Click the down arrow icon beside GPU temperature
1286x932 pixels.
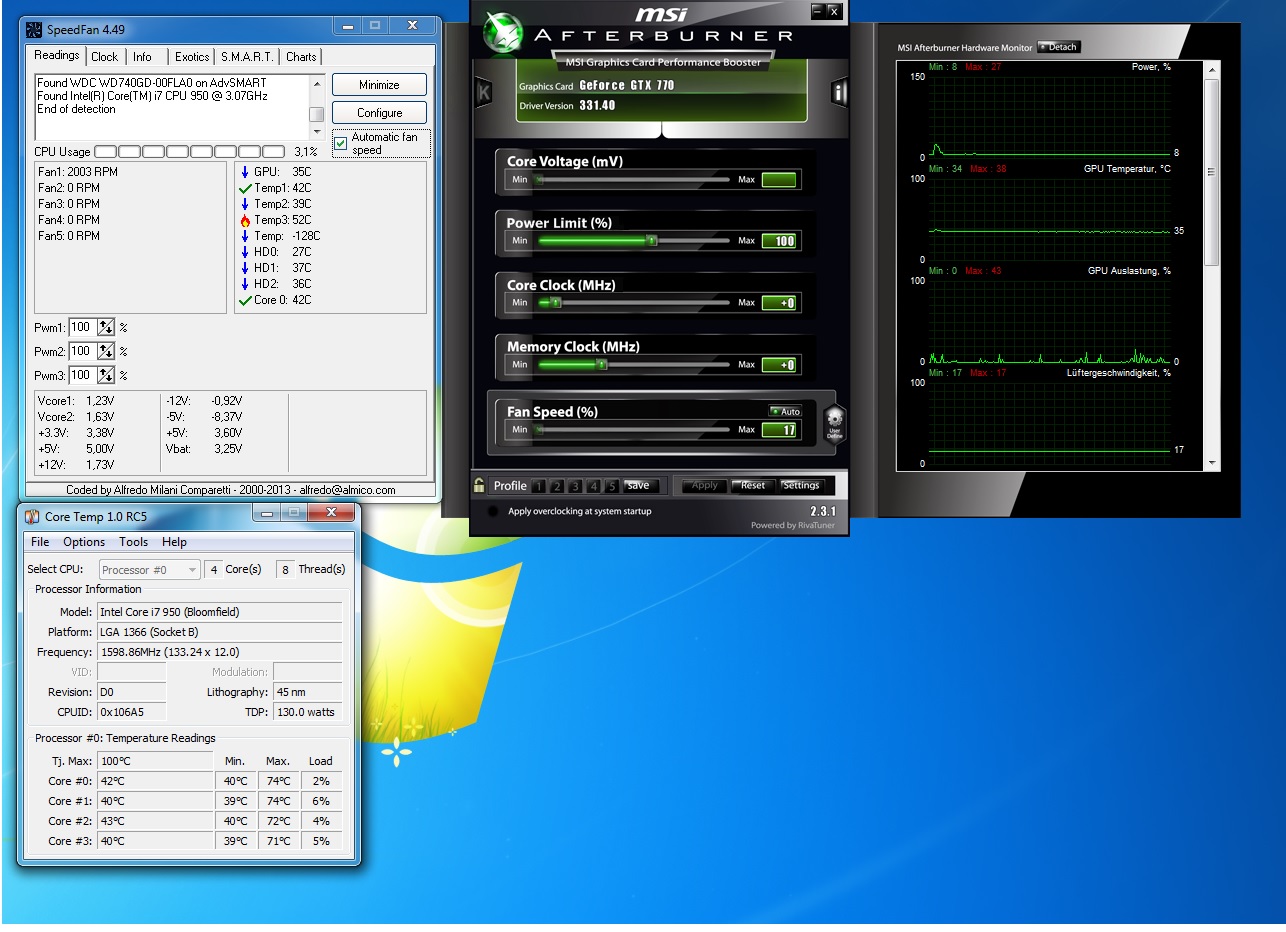(x=245, y=172)
